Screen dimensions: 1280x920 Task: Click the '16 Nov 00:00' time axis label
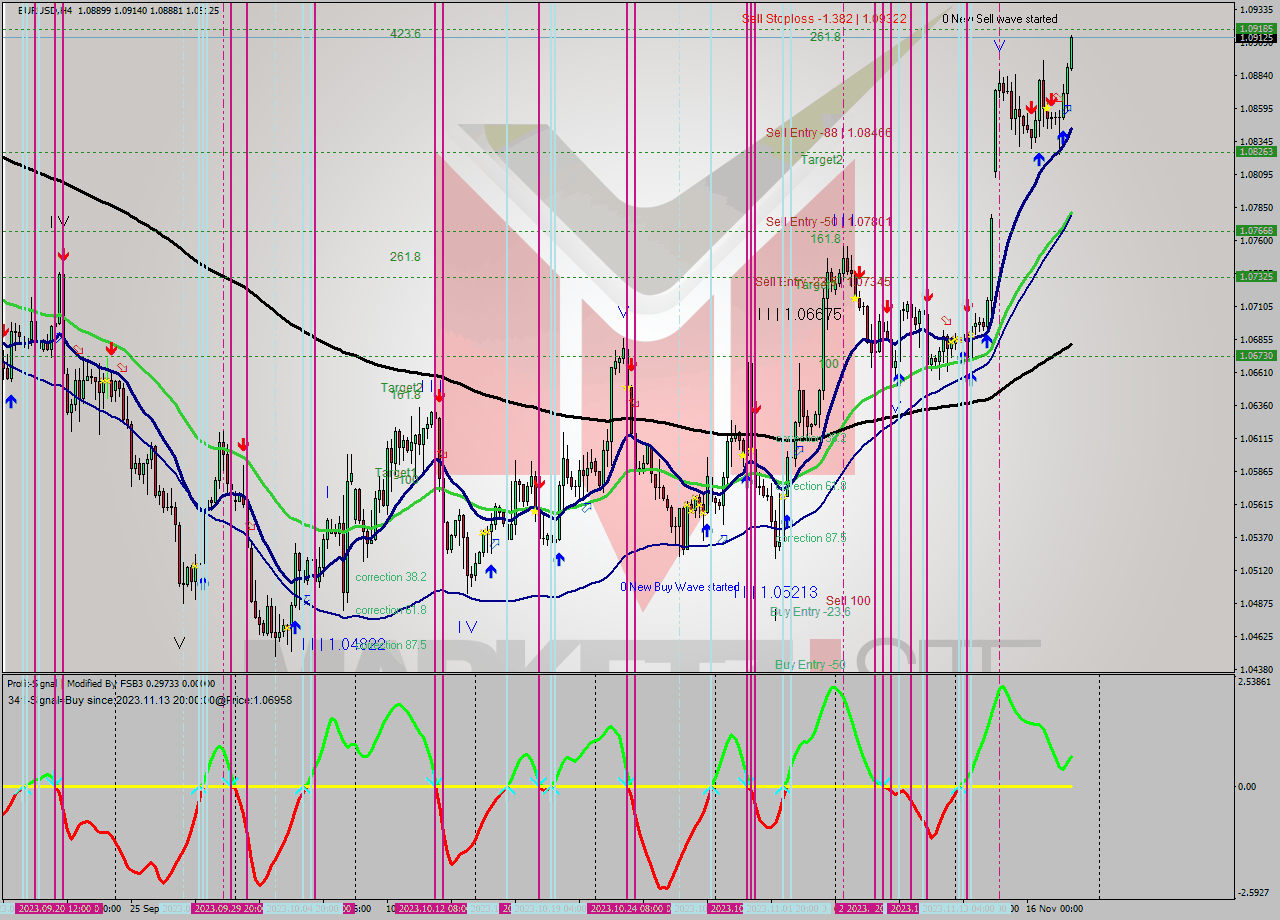[x=1053, y=908]
